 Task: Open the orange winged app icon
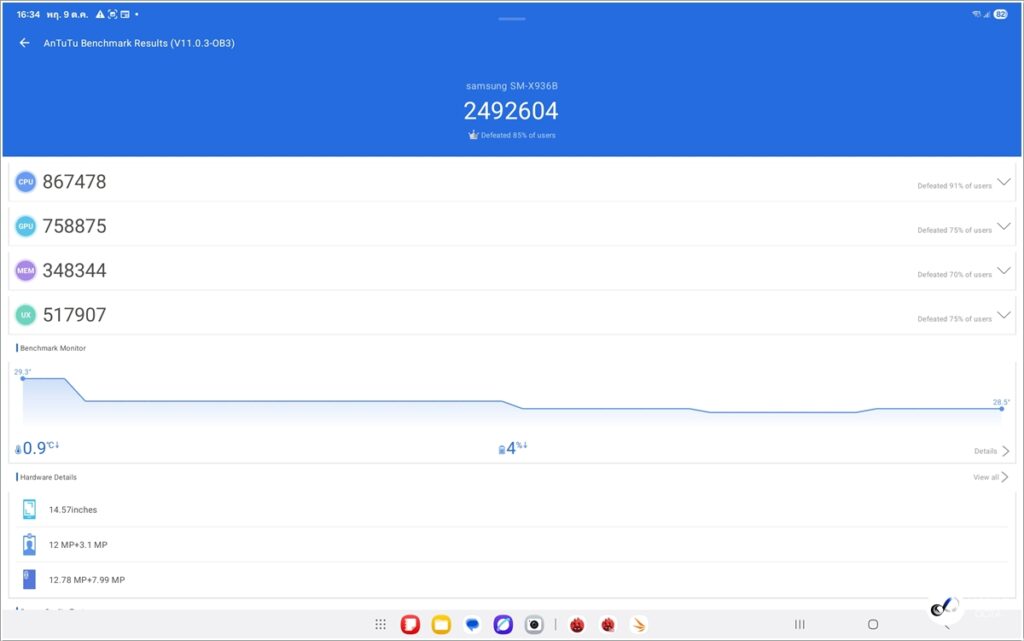point(638,625)
